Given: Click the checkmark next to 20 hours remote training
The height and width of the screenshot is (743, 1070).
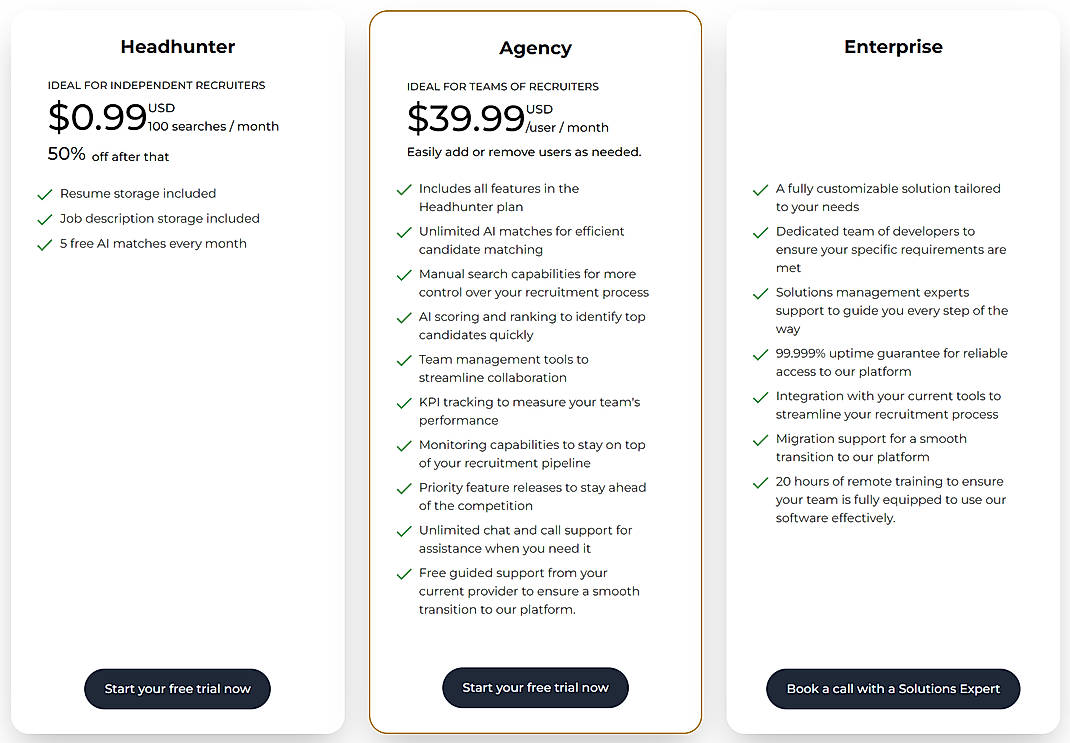Looking at the screenshot, I should pos(761,482).
